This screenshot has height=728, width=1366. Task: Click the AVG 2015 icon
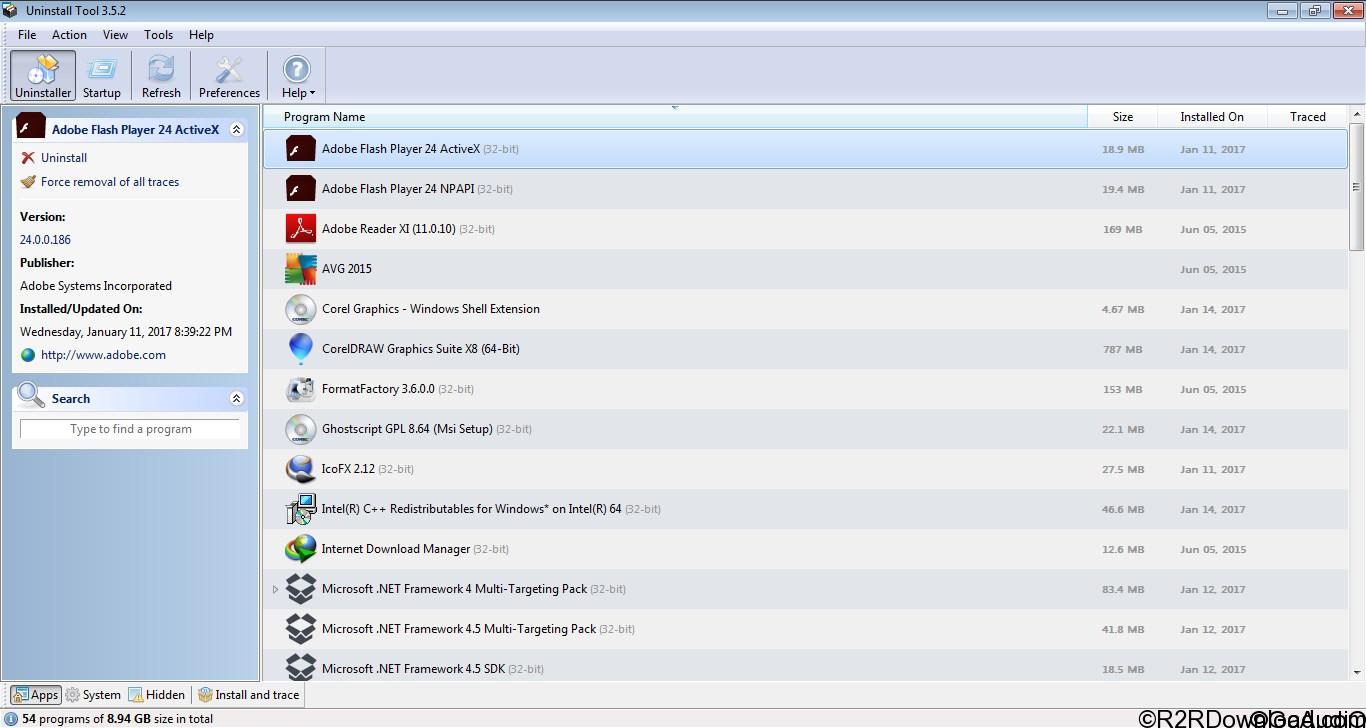[x=301, y=269]
